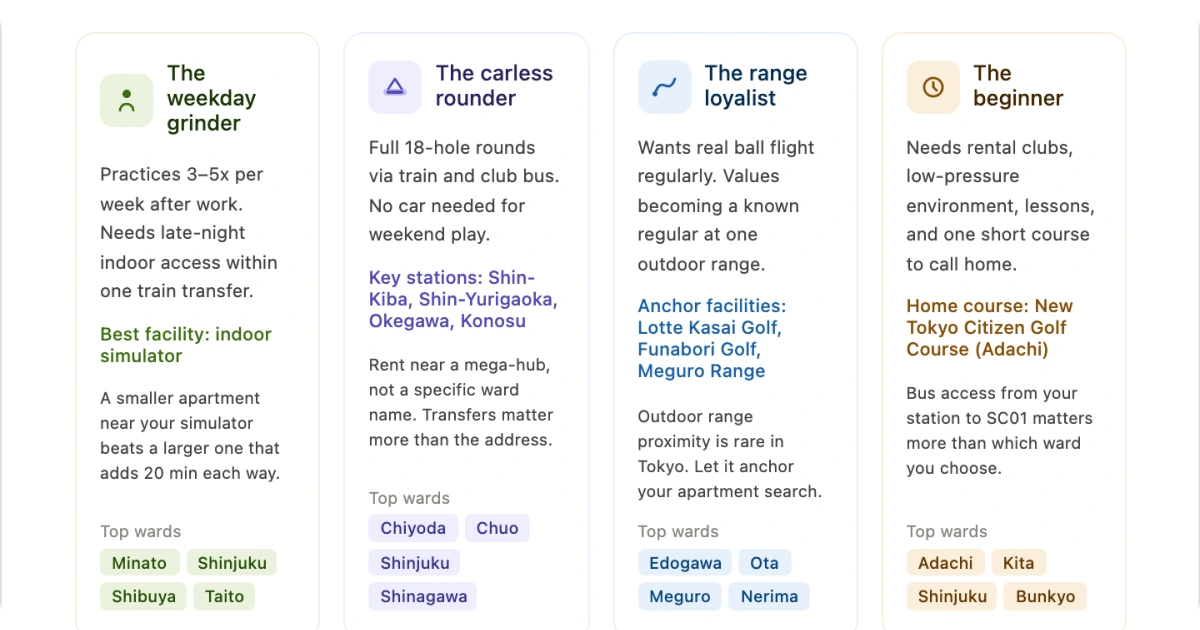Click the Nerima ward chip
The image size is (1200, 630).
769,596
